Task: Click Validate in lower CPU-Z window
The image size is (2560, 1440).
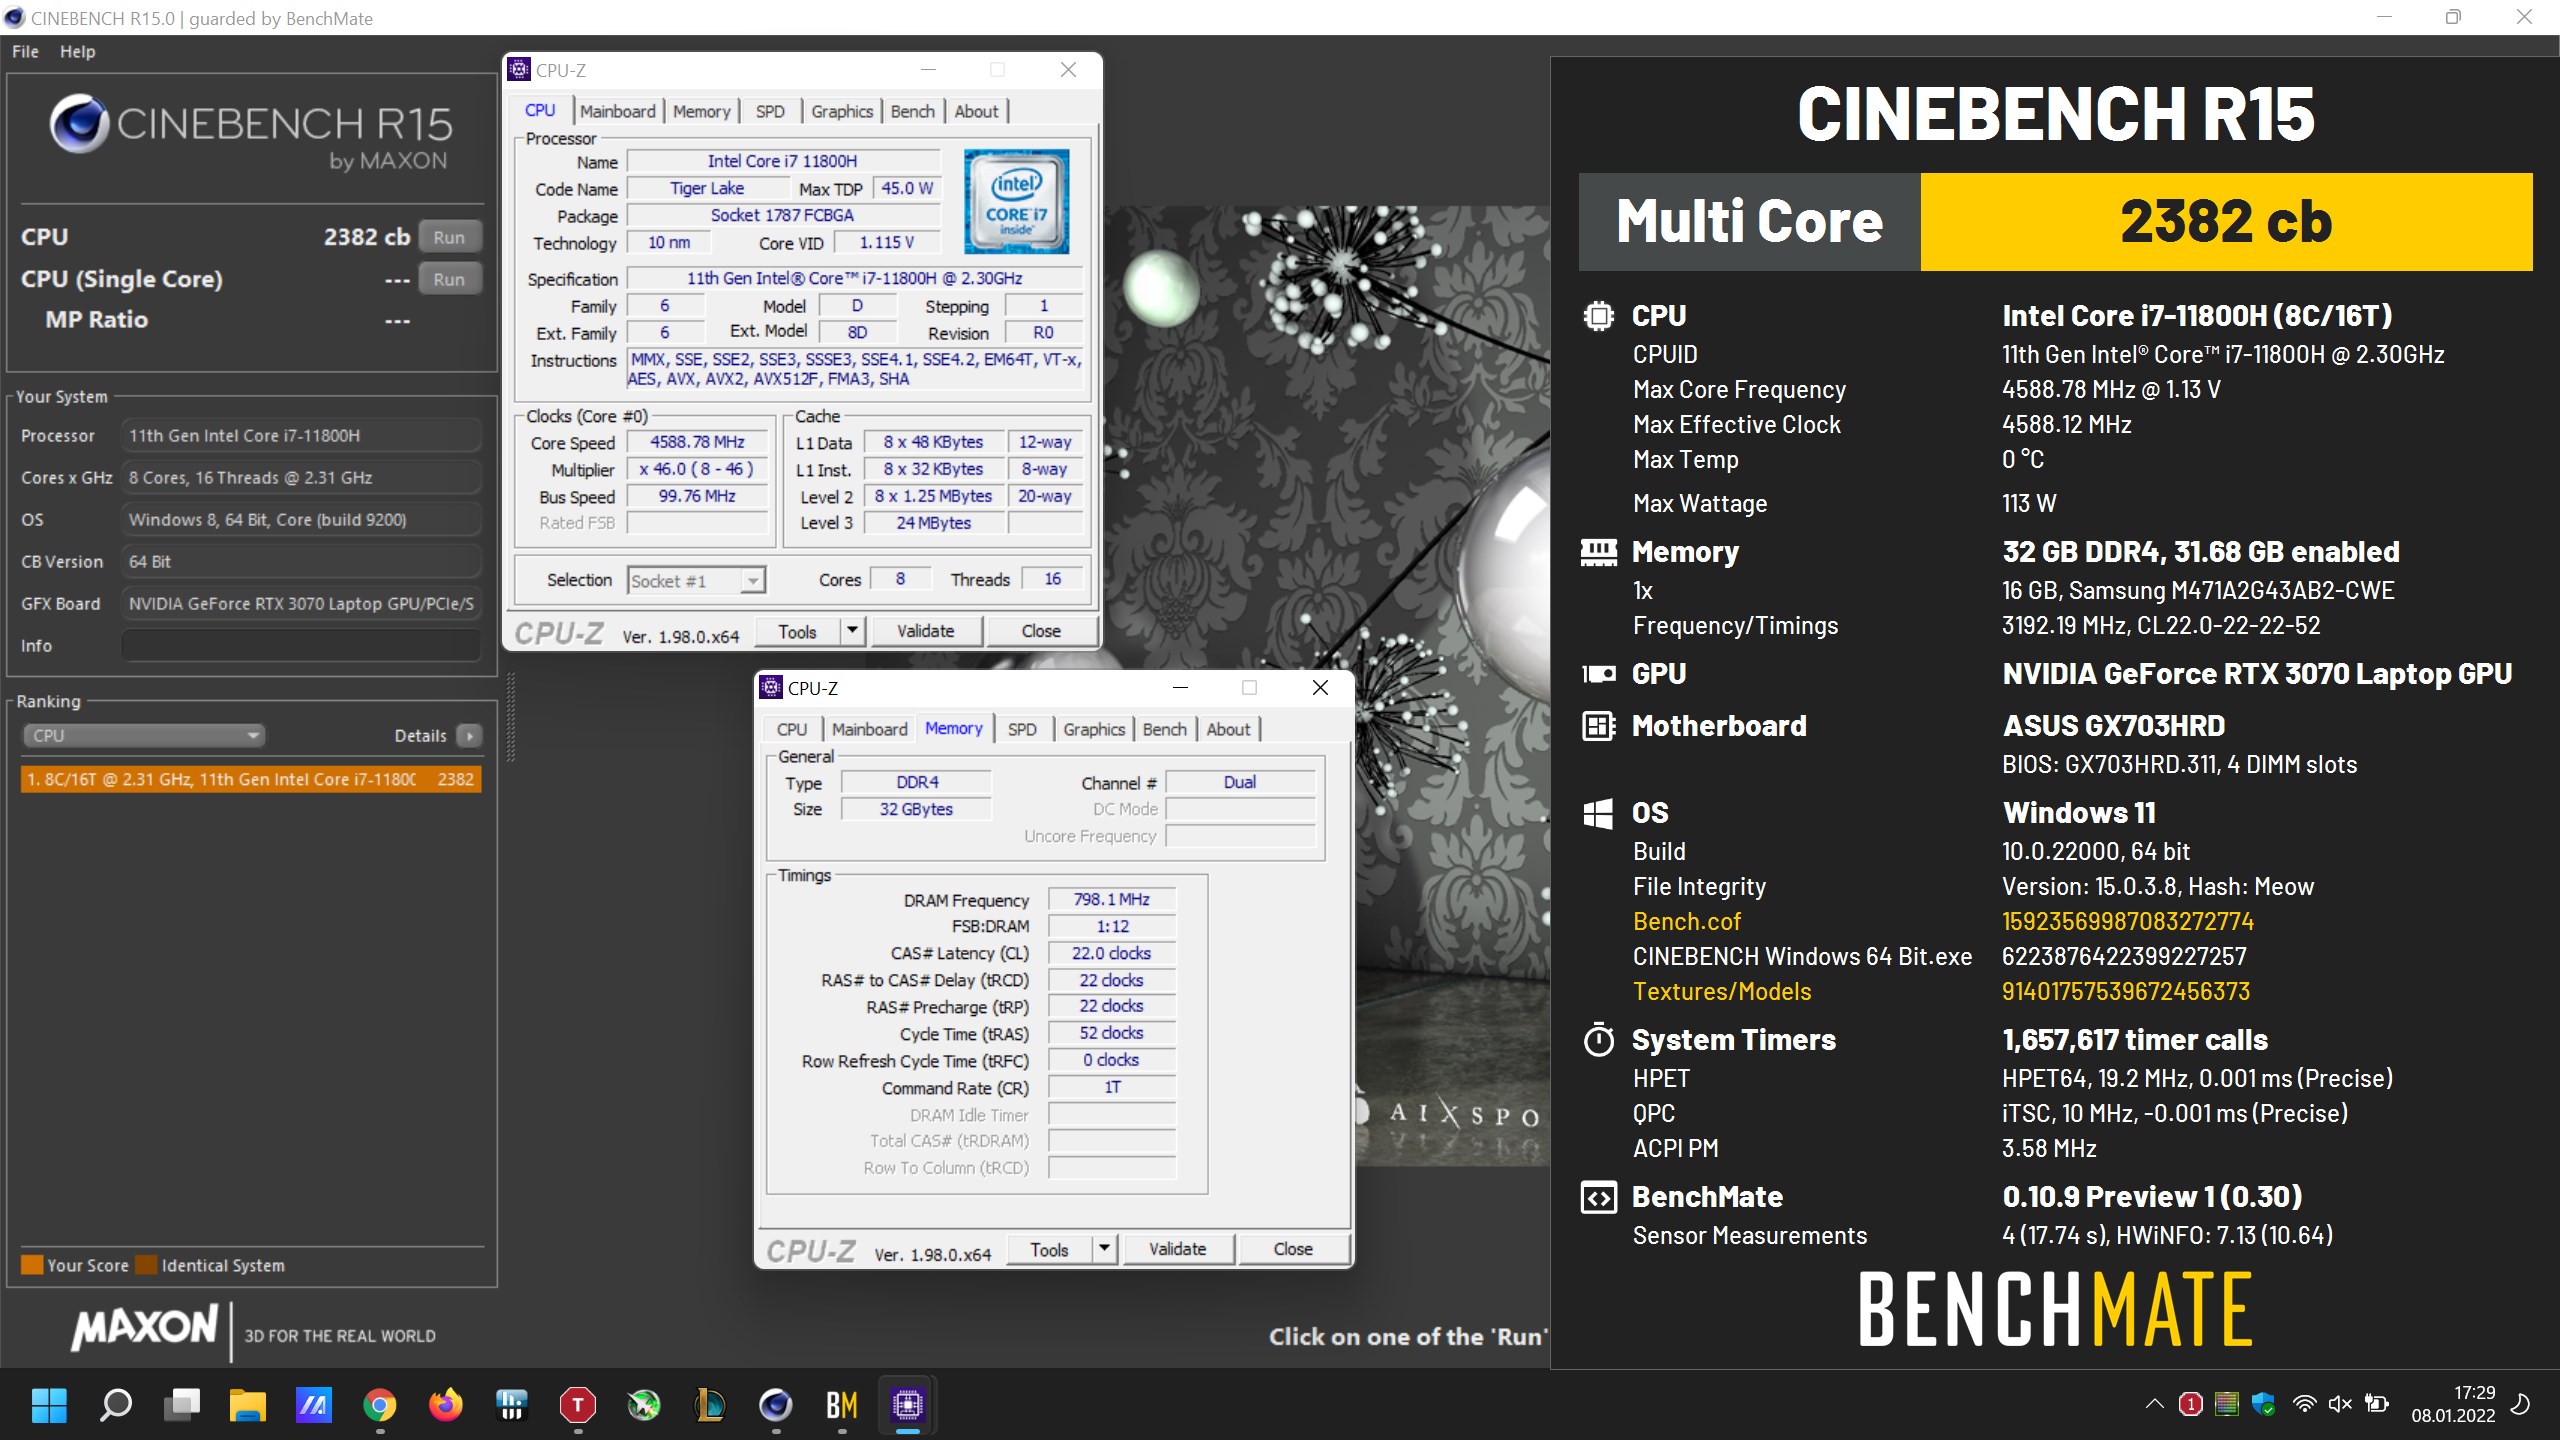Action: [x=1178, y=1250]
